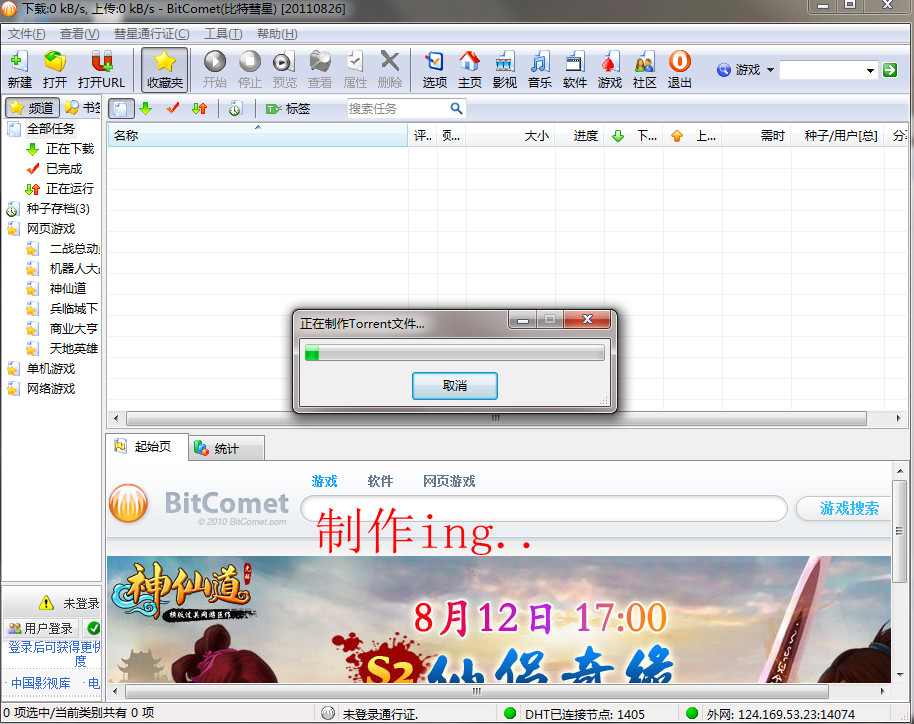
Task: Click 取消 to cancel torrent creation
Action: pyautogui.click(x=455, y=385)
